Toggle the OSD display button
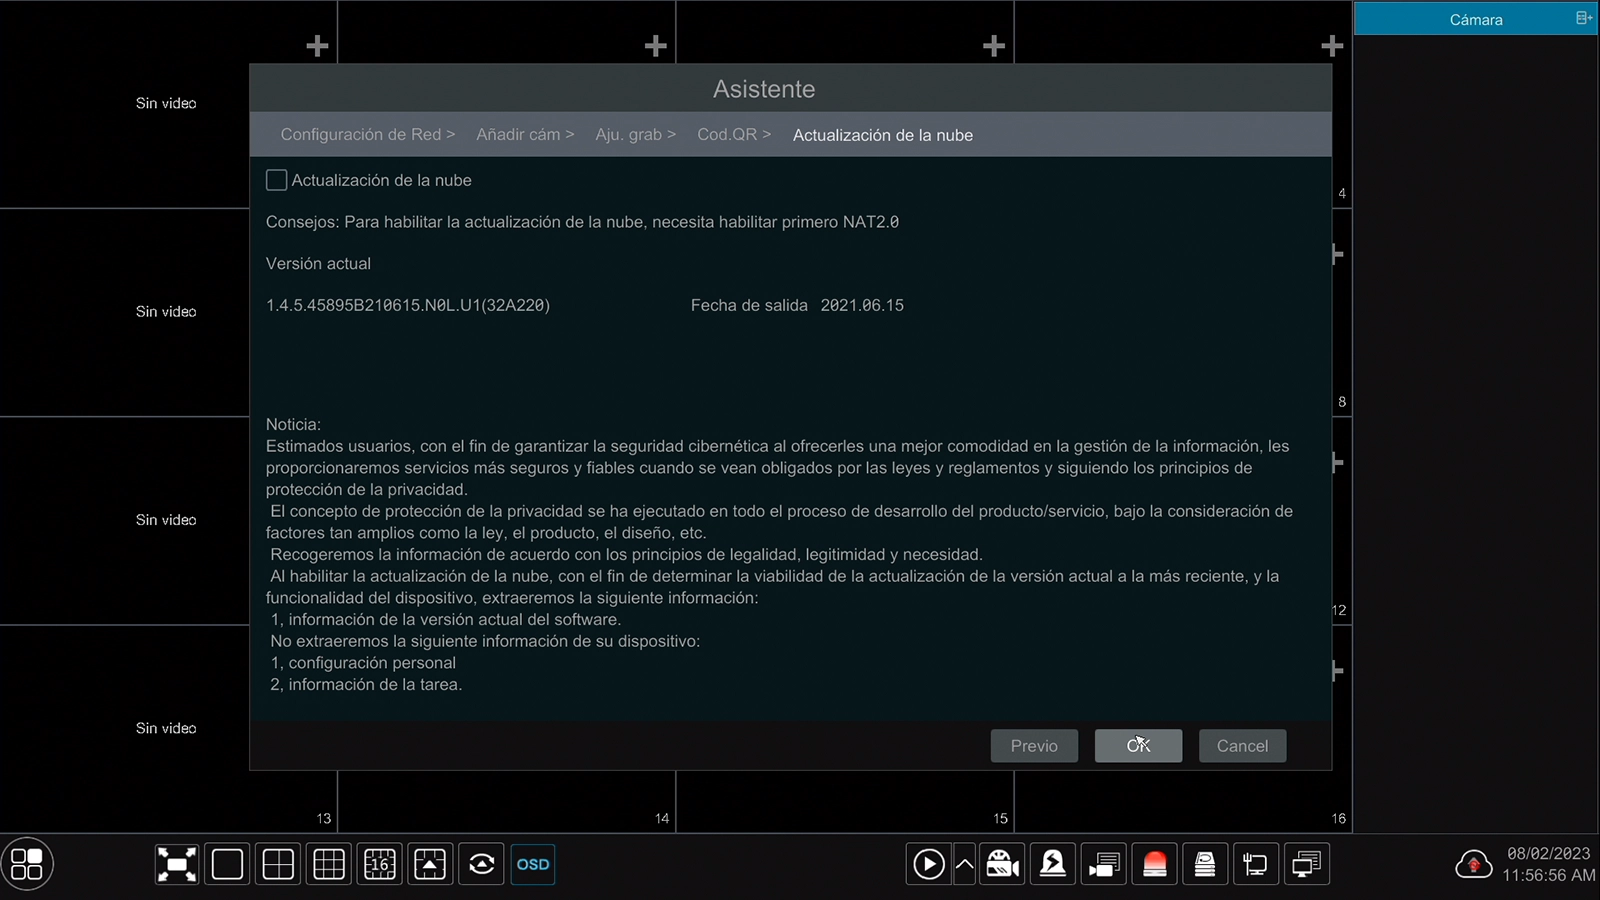1600x900 pixels. tap(533, 864)
